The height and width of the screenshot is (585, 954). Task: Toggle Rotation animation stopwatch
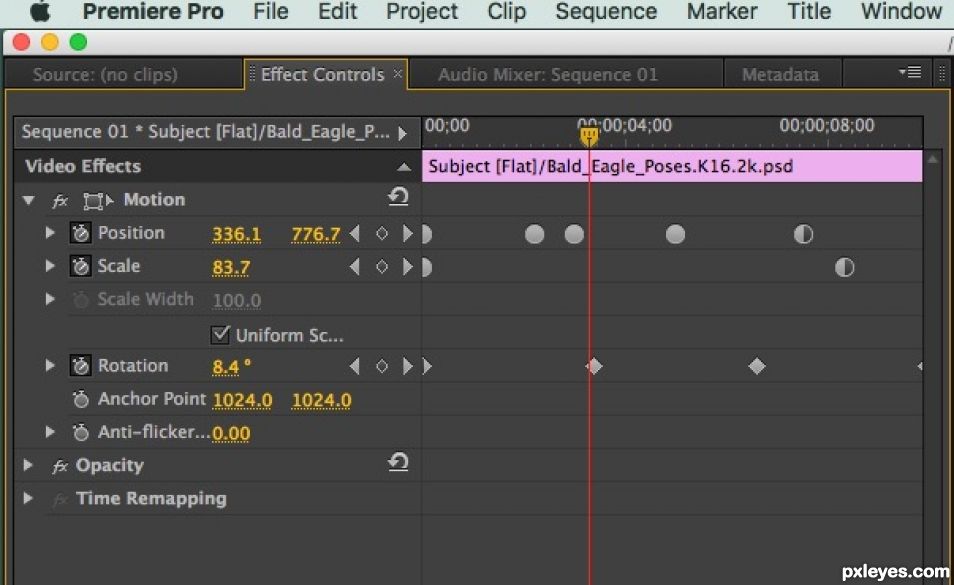click(x=80, y=365)
